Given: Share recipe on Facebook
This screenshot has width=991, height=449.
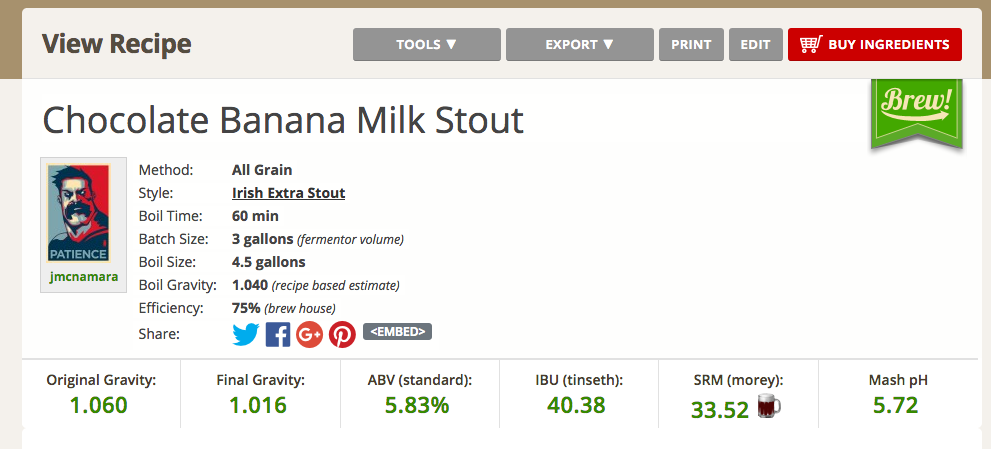Looking at the screenshot, I should [x=278, y=334].
